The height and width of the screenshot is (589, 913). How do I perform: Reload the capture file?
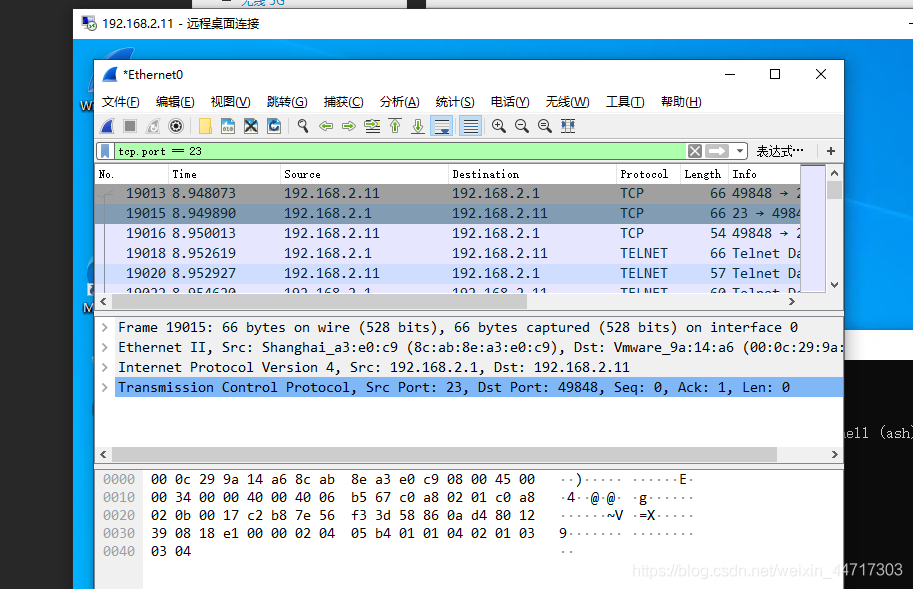(x=274, y=126)
